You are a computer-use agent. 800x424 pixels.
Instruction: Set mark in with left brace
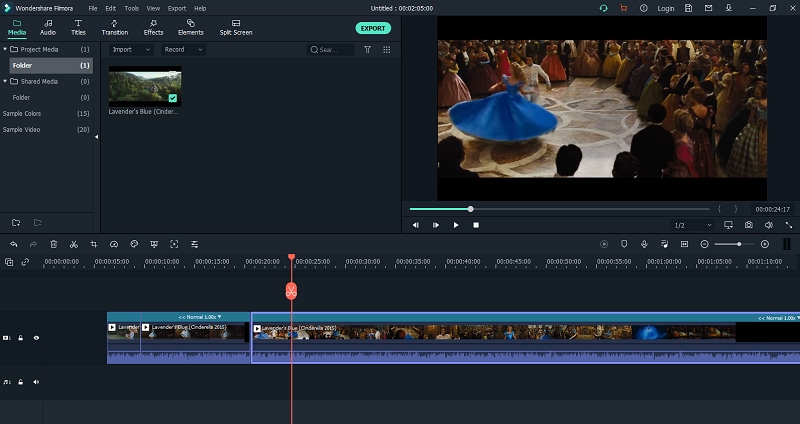pyautogui.click(x=719, y=209)
